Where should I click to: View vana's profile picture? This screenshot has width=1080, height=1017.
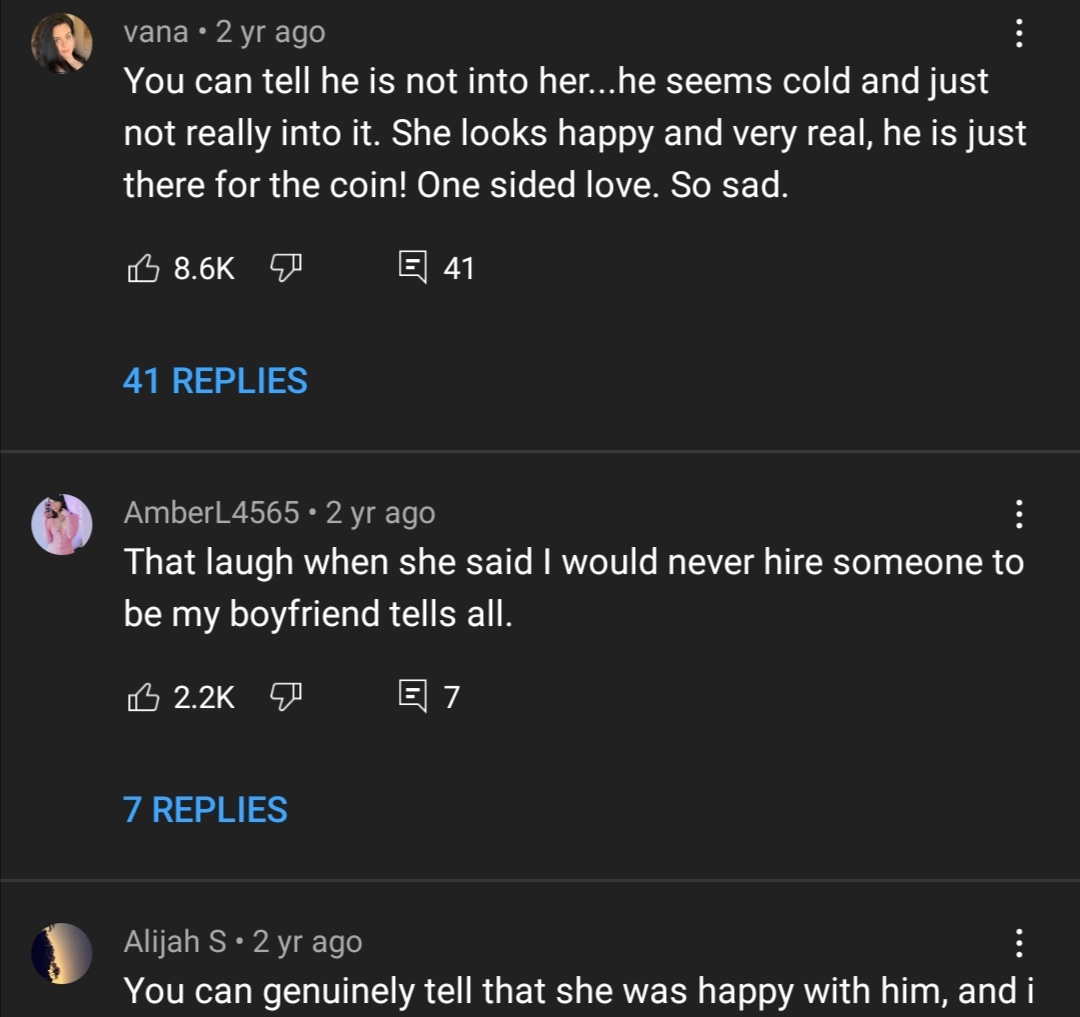pyautogui.click(x=62, y=44)
